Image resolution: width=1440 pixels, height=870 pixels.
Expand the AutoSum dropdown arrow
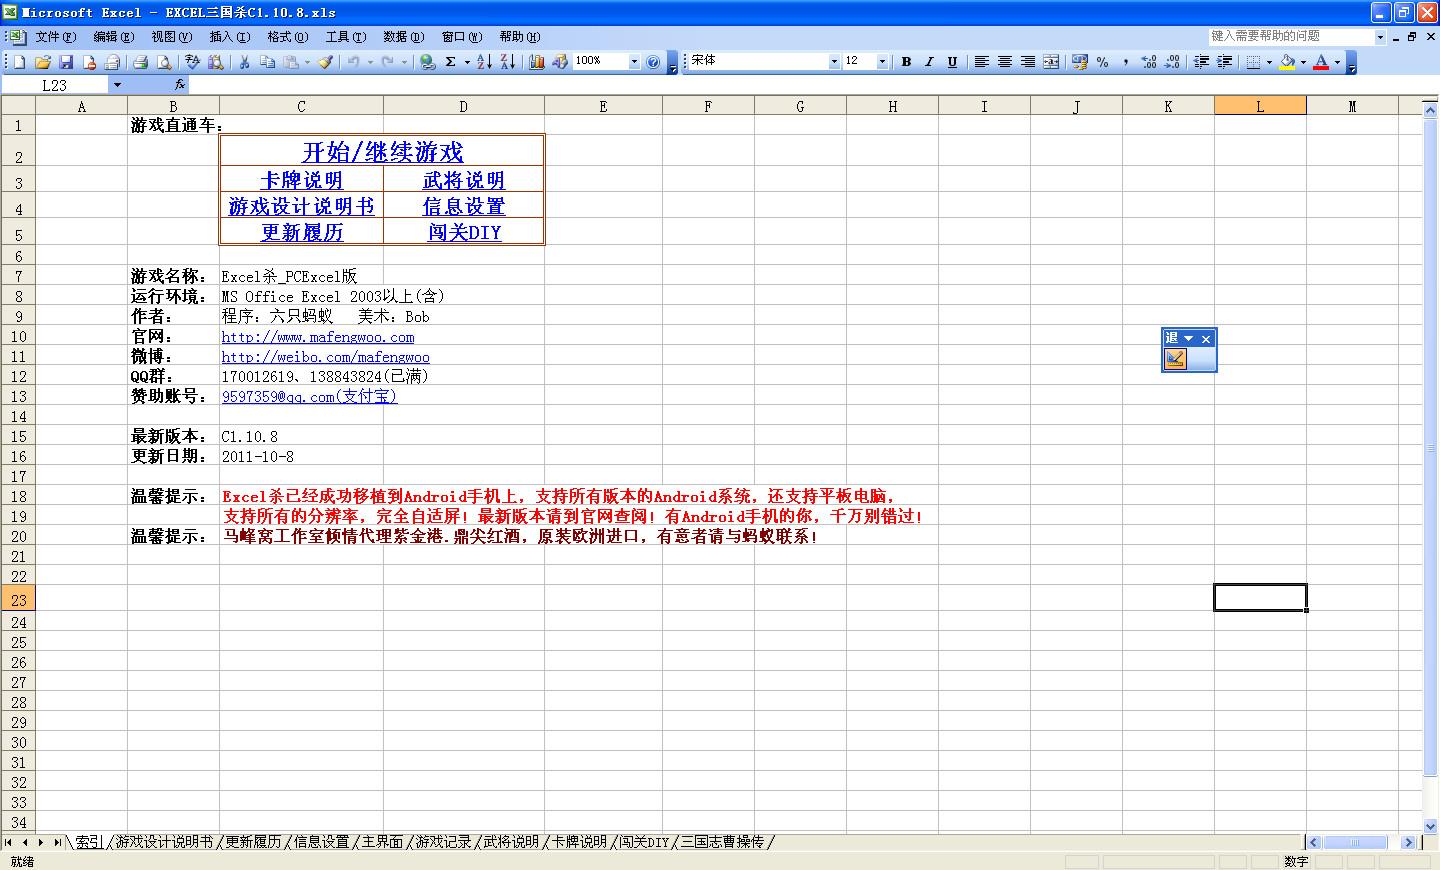pos(467,62)
